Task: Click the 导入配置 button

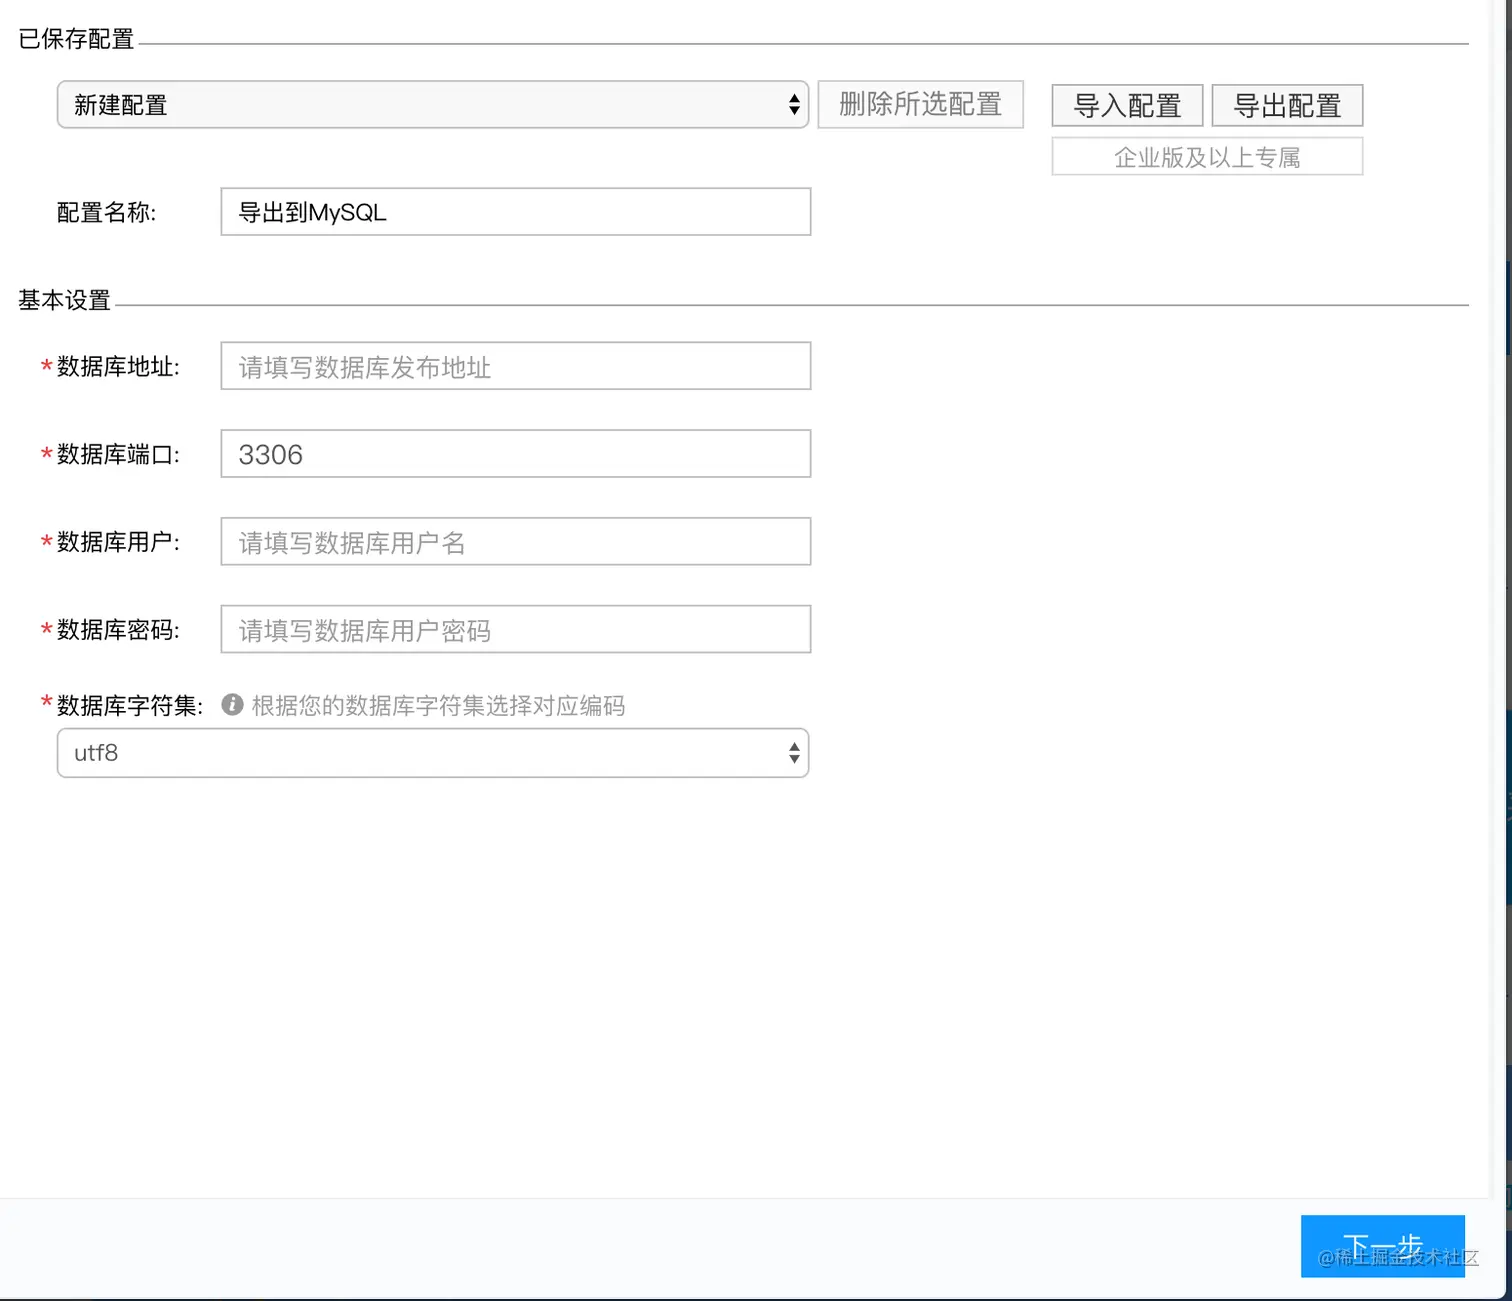Action: [1126, 105]
